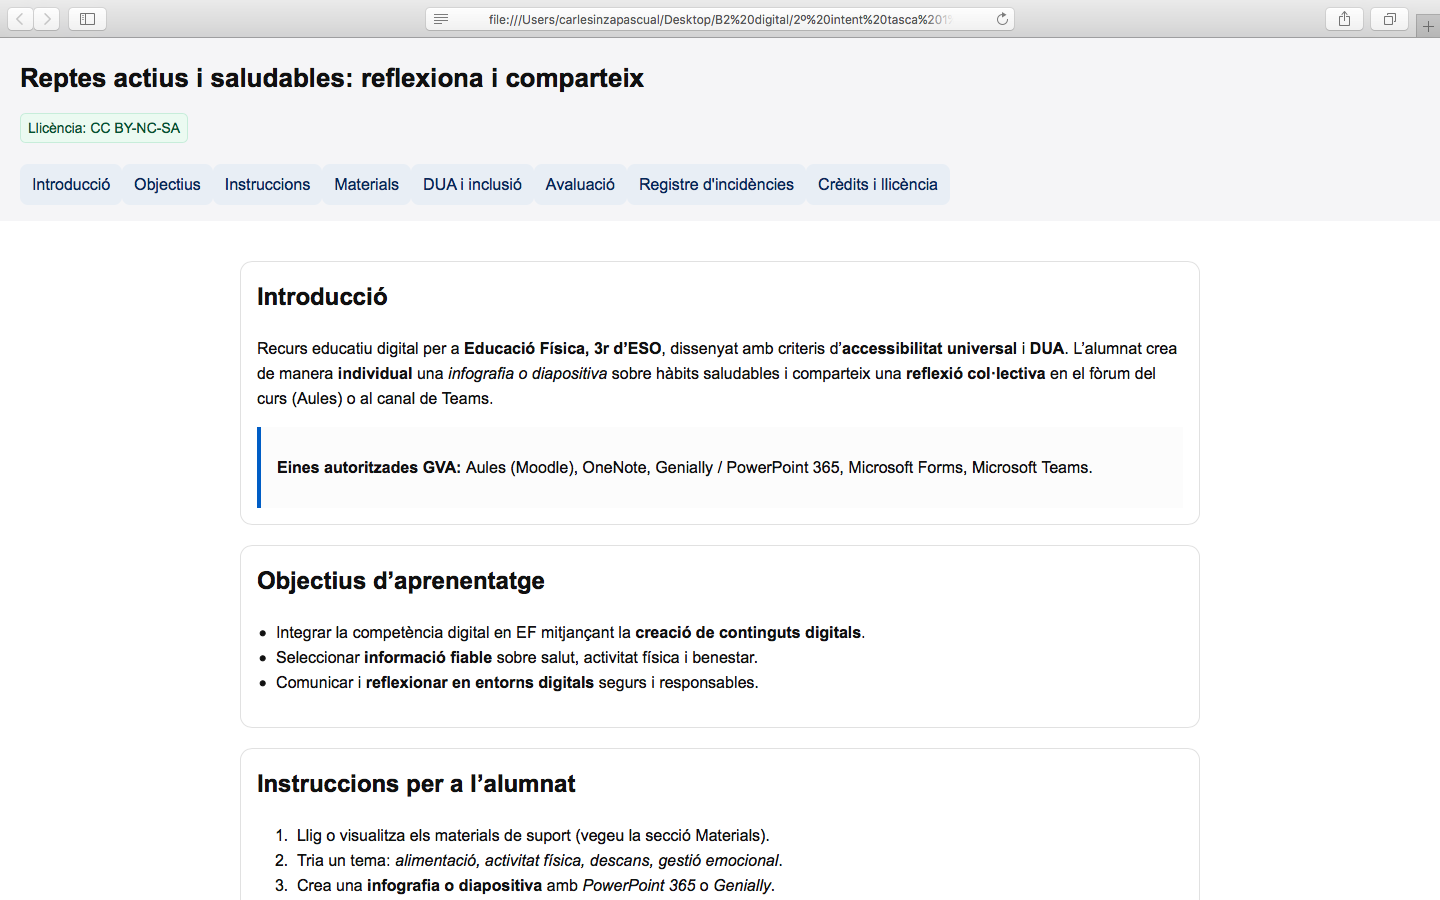Show all tabs overview icon
This screenshot has height=900, width=1440.
tap(1389, 19)
